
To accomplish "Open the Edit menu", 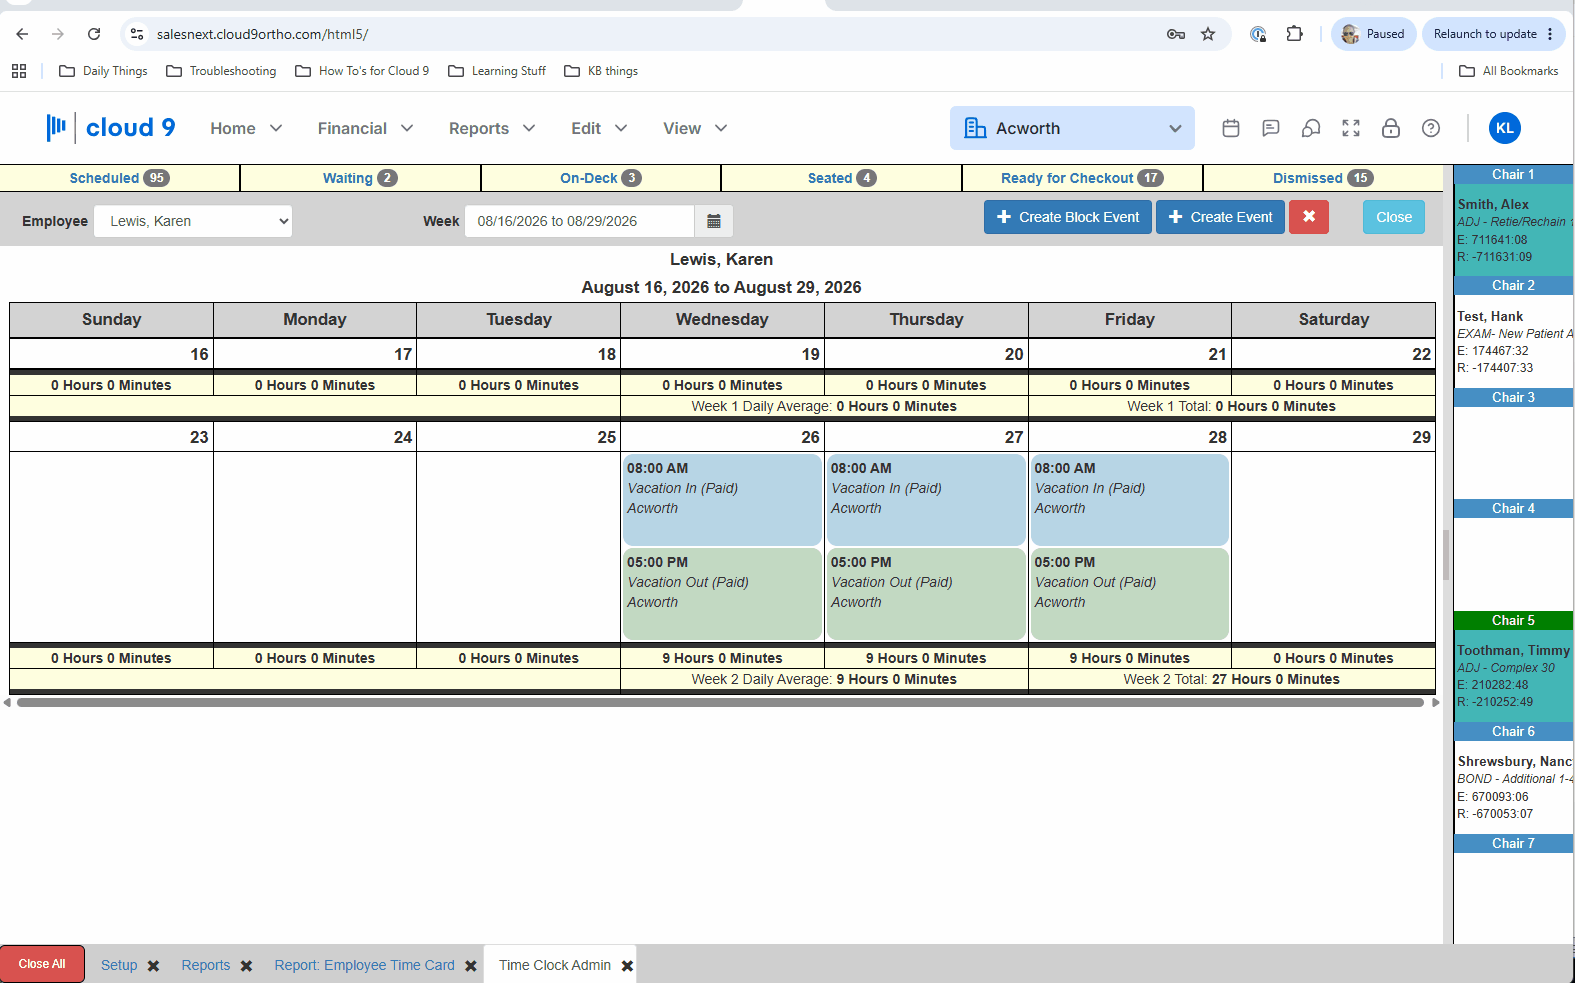I will tap(599, 128).
